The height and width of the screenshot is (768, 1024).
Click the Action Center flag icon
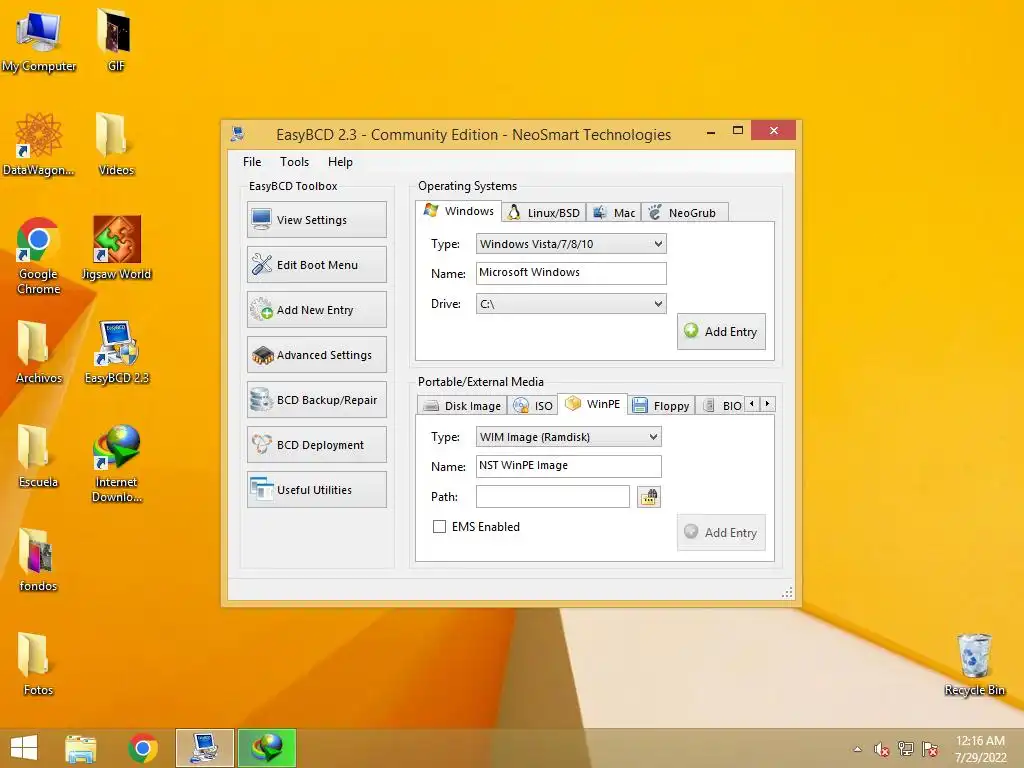[930, 749]
